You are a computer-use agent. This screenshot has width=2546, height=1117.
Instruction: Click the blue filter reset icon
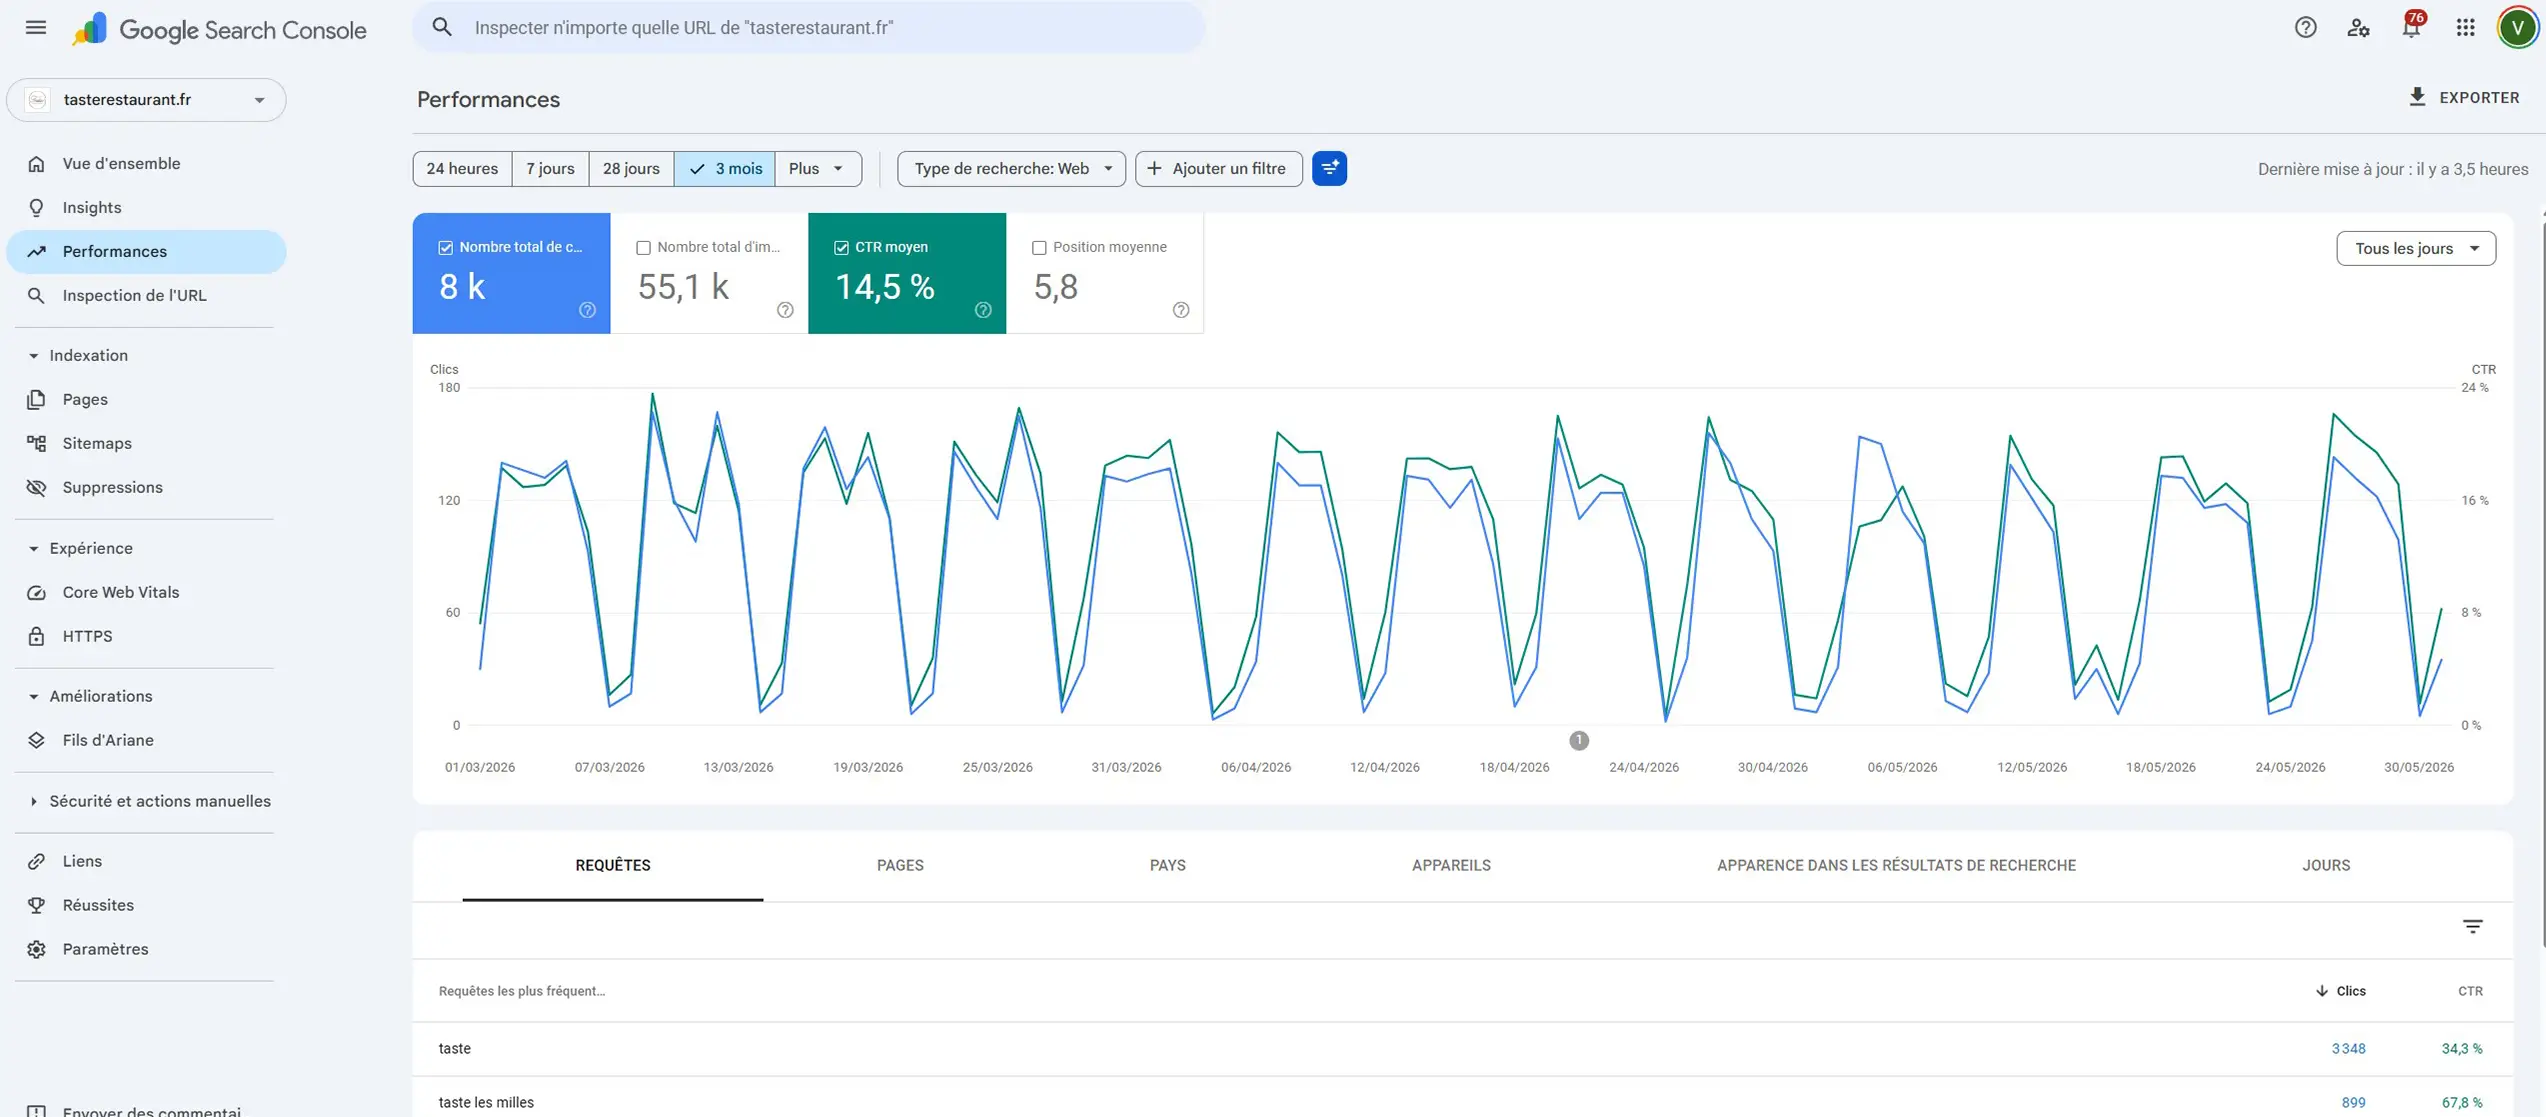click(x=1329, y=168)
